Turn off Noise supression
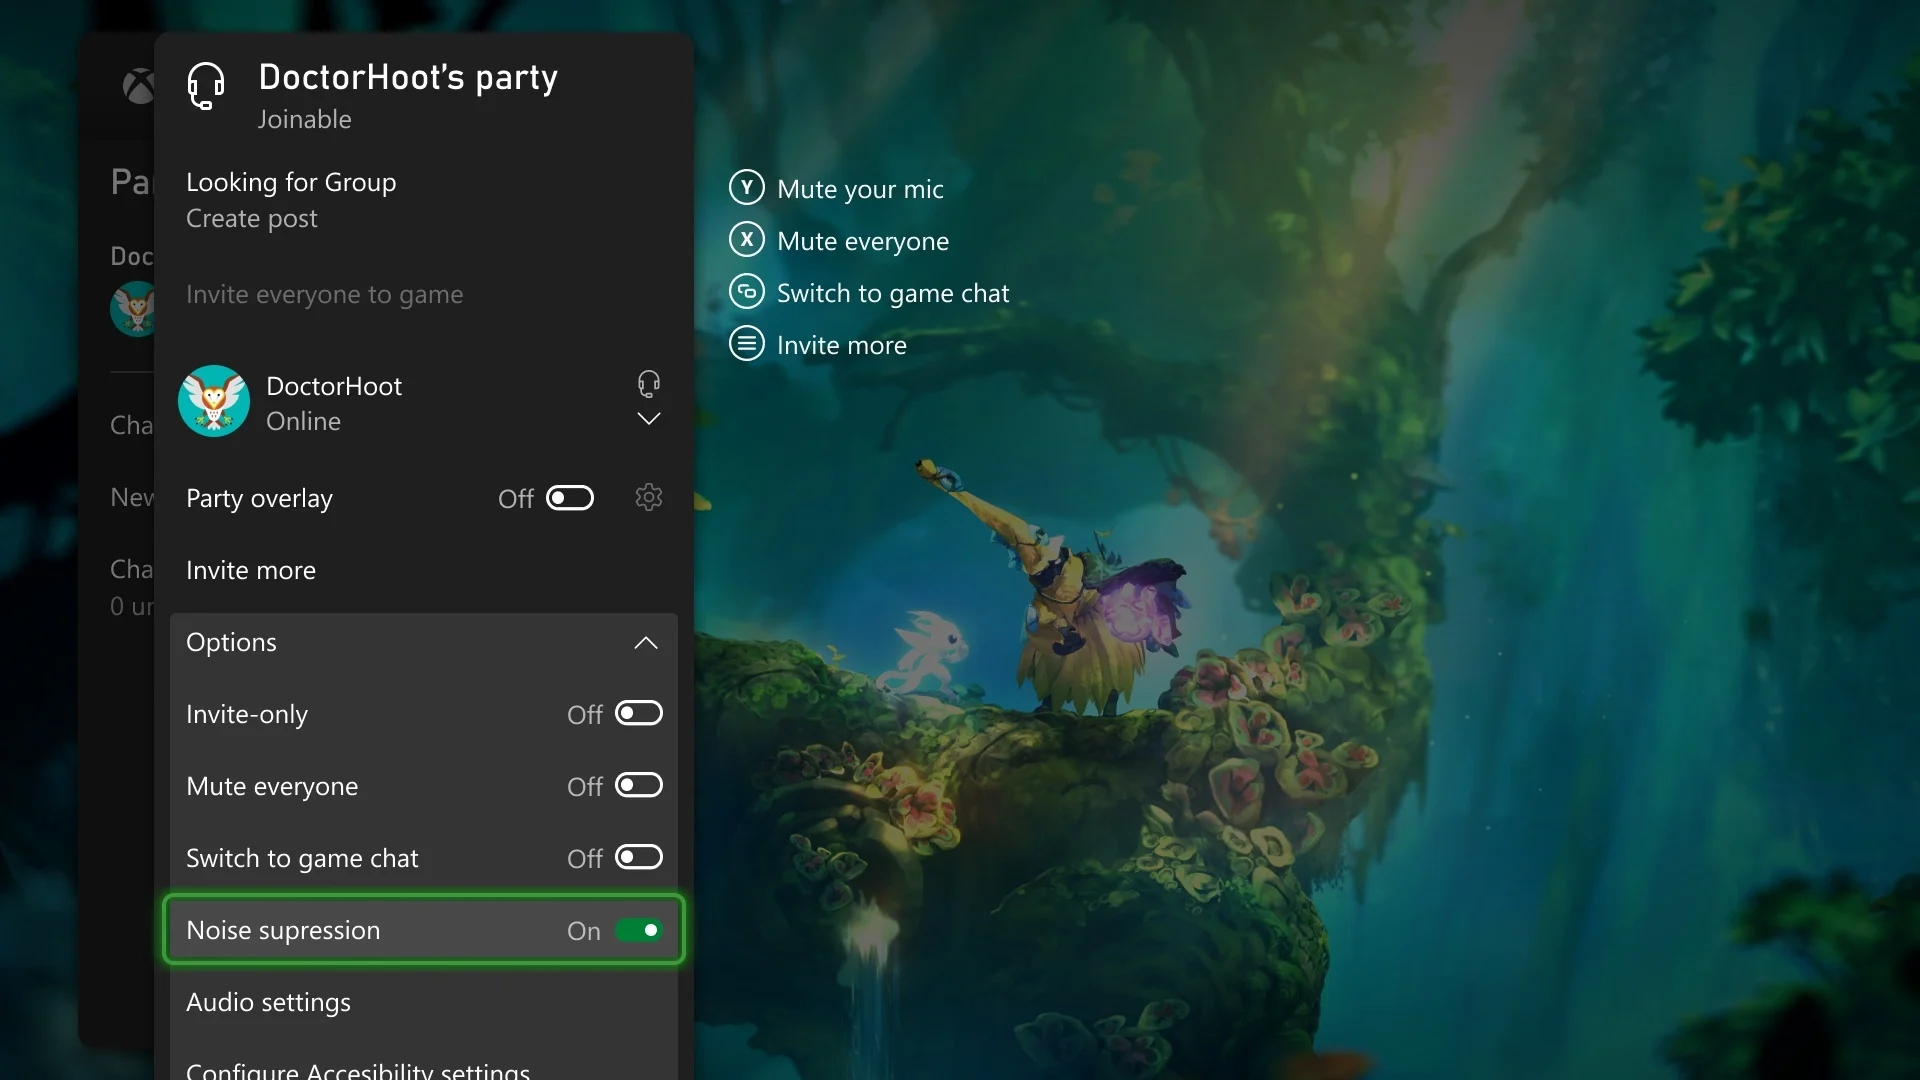This screenshot has width=1920, height=1080. (640, 929)
